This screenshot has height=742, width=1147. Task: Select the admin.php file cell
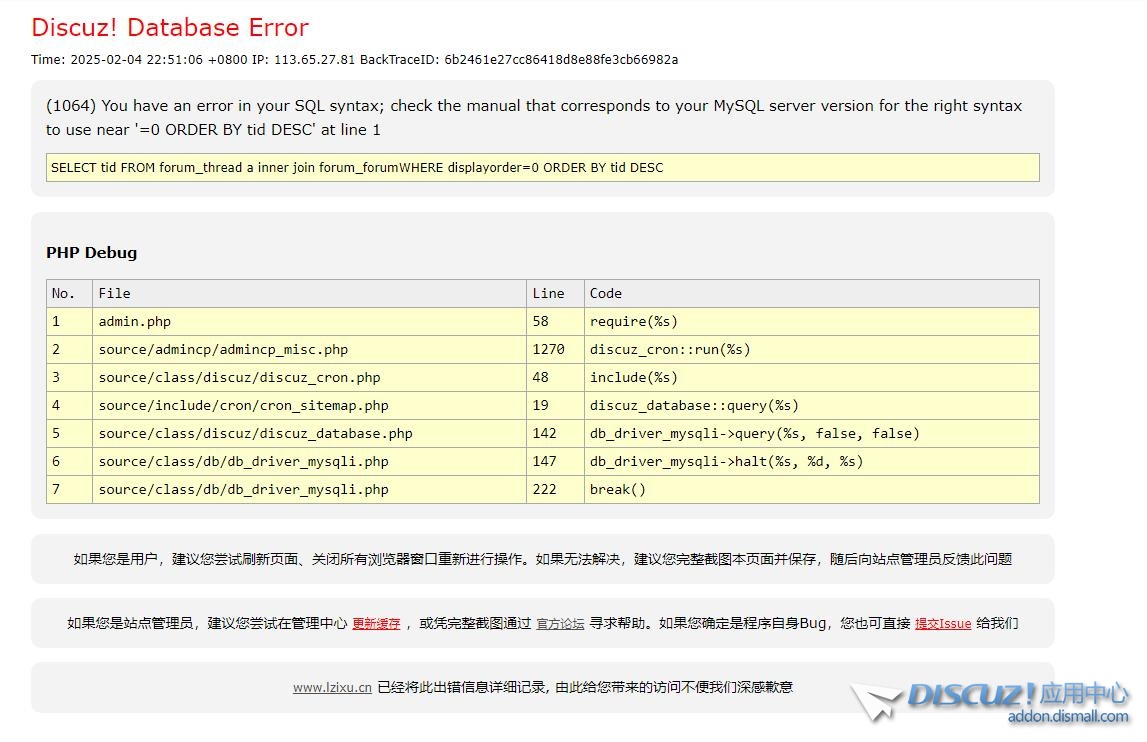[x=309, y=321]
